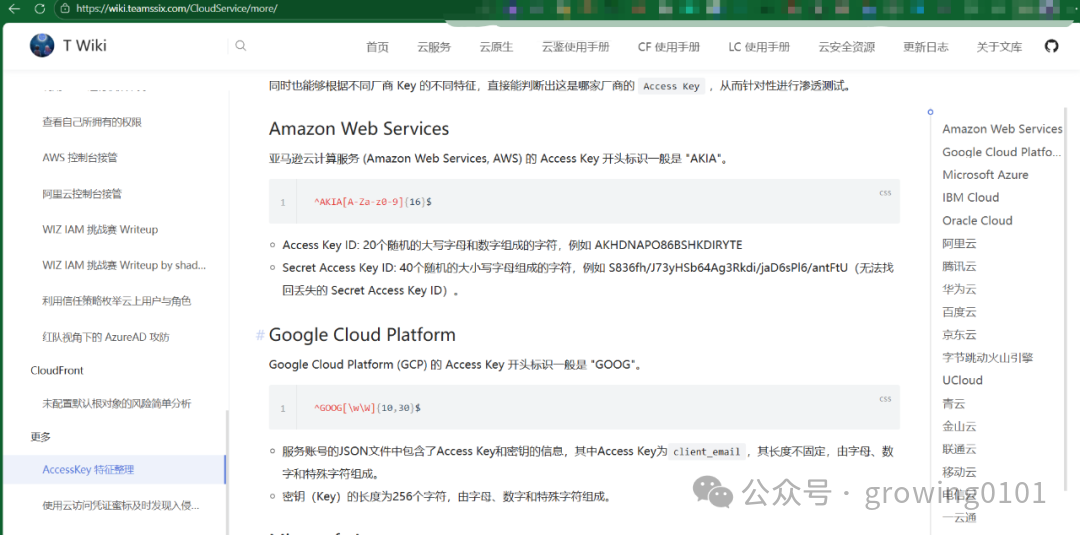Viewport: 1080px width, 535px height.
Task: Click the # anchor beside Google Cloud Platform
Action: tap(260, 335)
